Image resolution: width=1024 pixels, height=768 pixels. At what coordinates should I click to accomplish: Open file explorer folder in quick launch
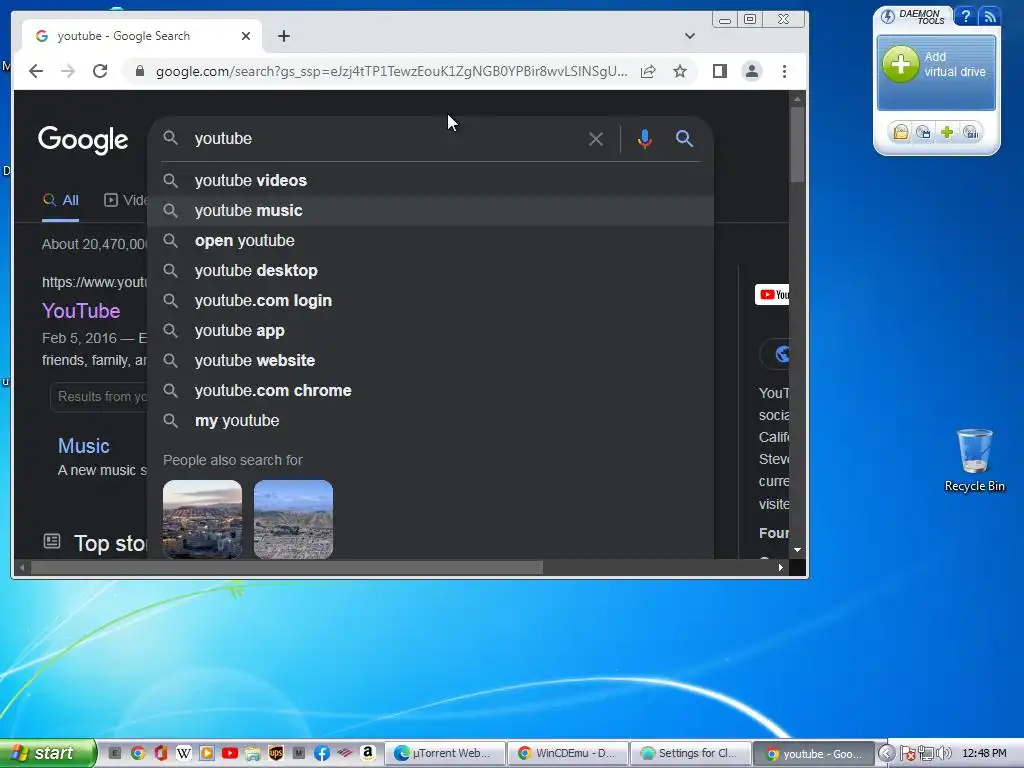253,753
